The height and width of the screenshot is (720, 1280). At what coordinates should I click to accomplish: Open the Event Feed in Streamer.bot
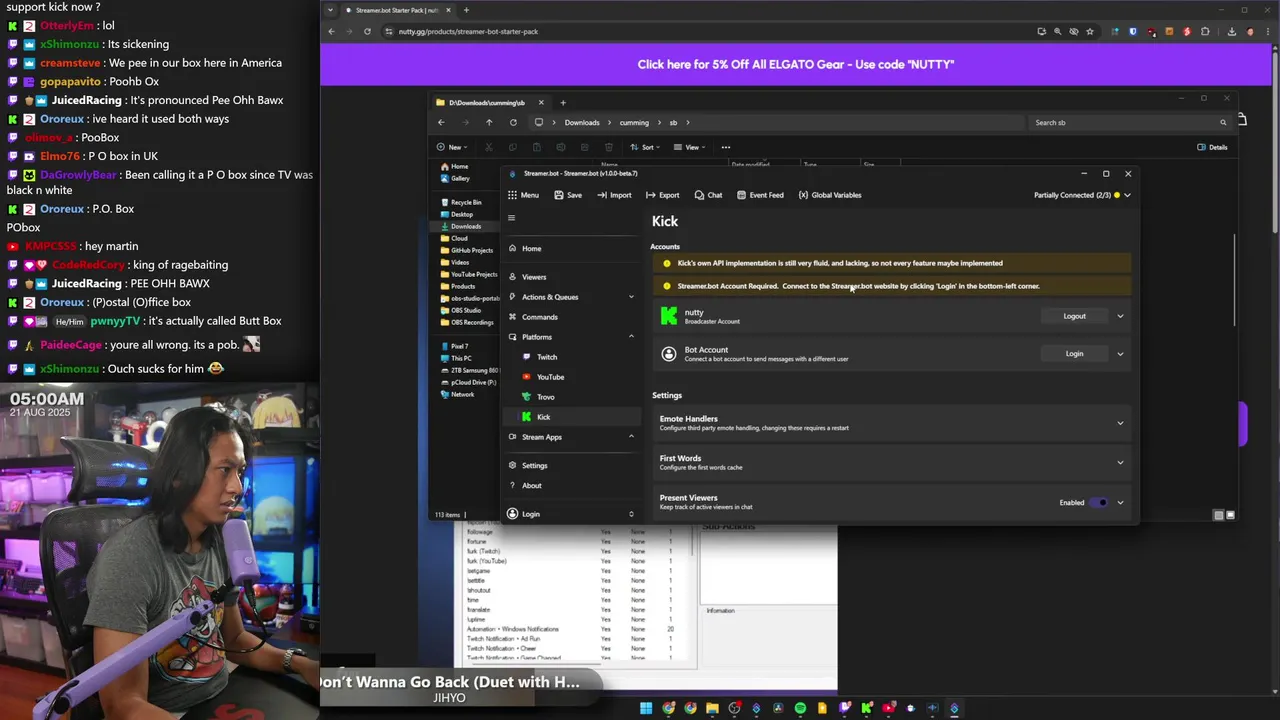coord(760,195)
